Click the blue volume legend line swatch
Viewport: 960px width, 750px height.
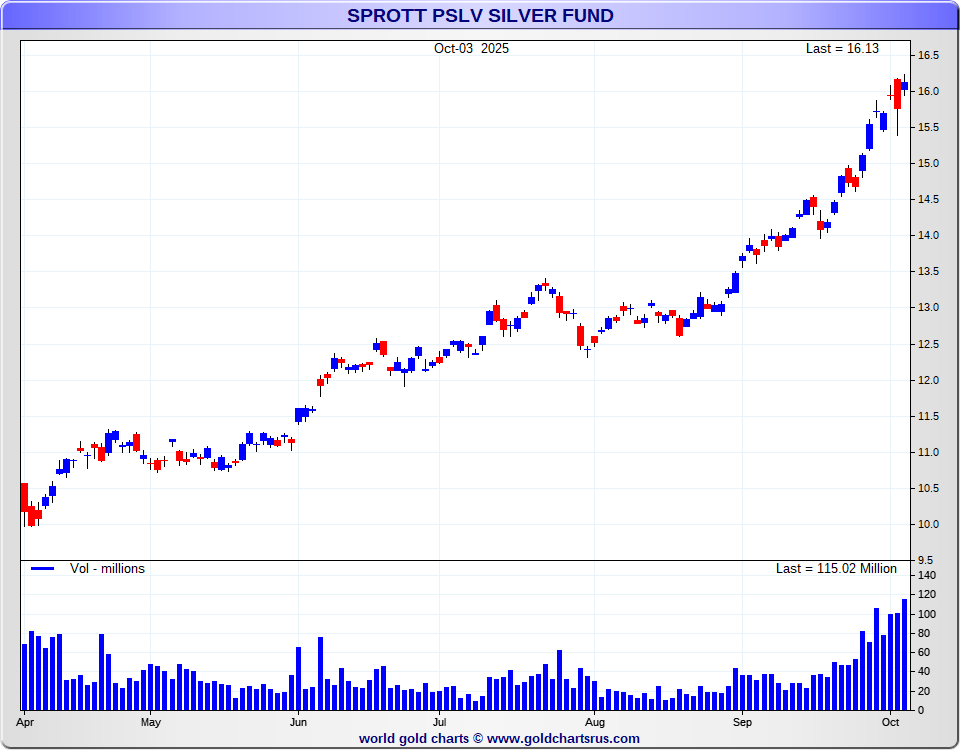[42, 569]
